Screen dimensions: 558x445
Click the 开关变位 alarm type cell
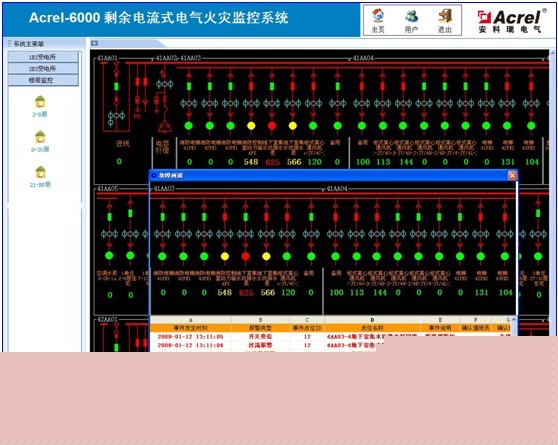tap(260, 336)
